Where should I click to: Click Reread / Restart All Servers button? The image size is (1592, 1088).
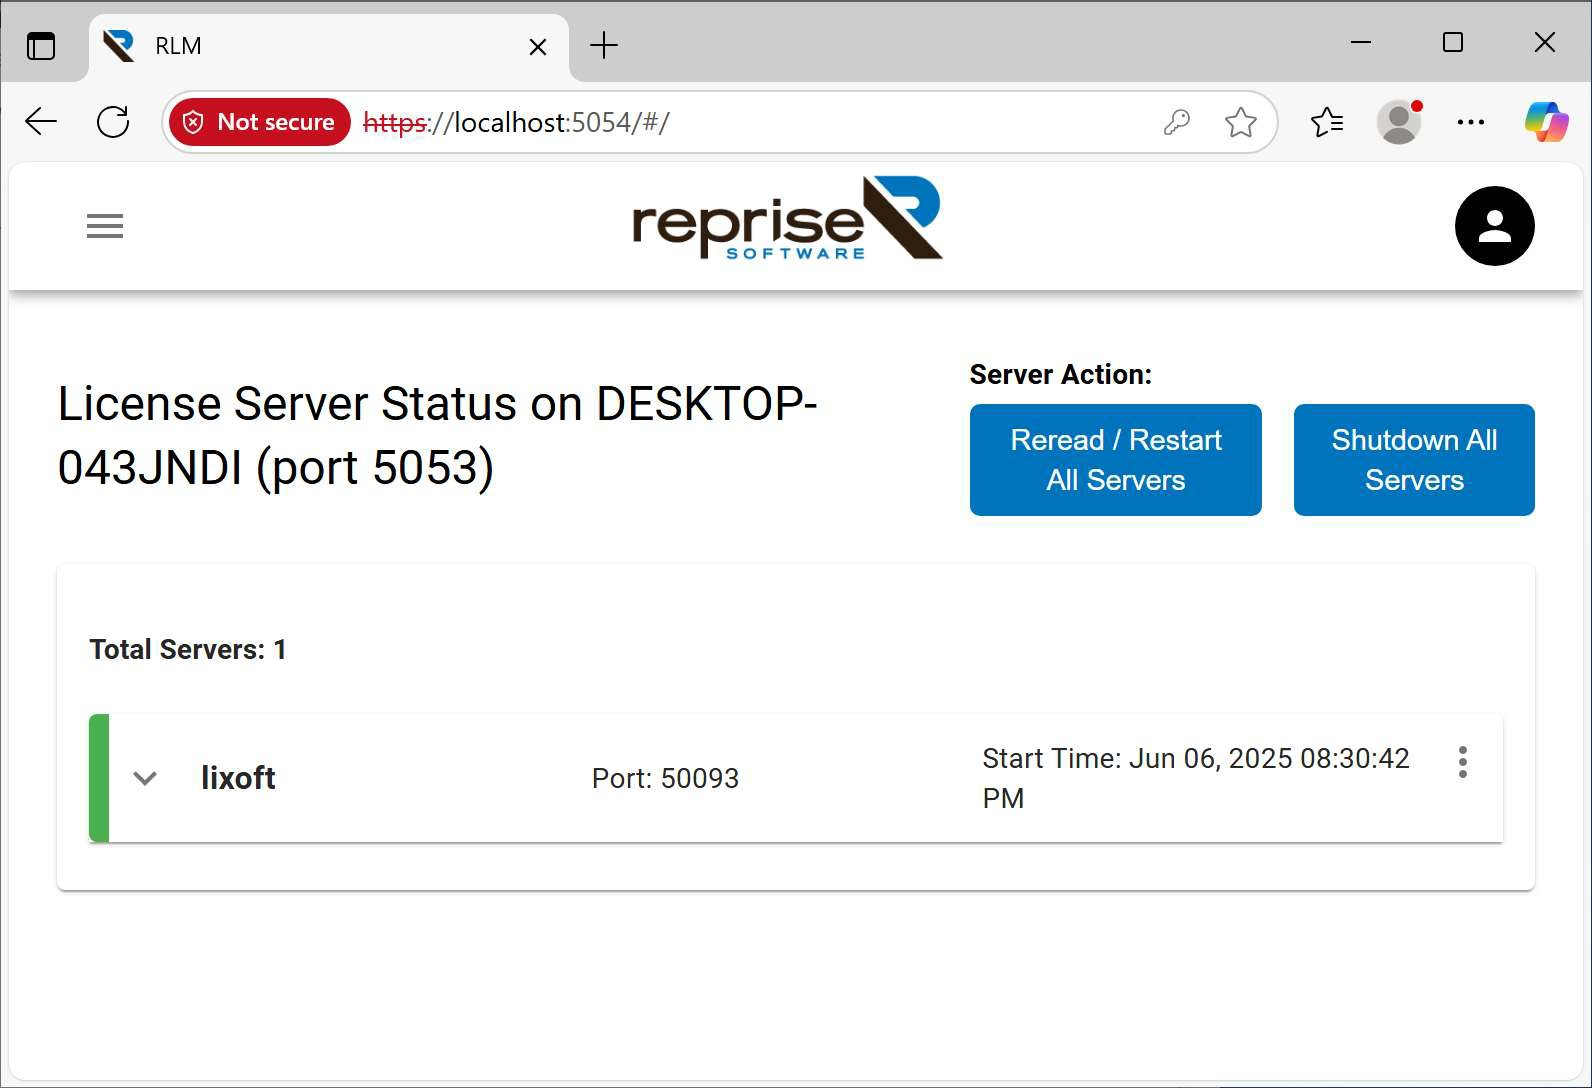[1116, 460]
